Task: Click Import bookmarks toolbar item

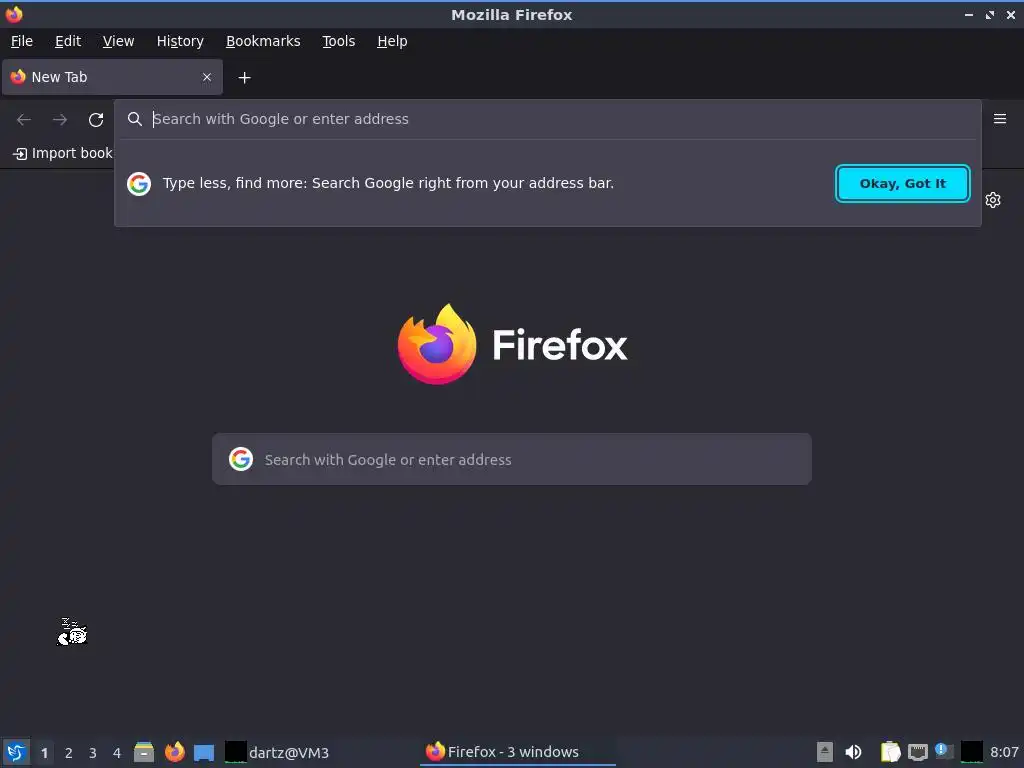Action: click(x=63, y=153)
